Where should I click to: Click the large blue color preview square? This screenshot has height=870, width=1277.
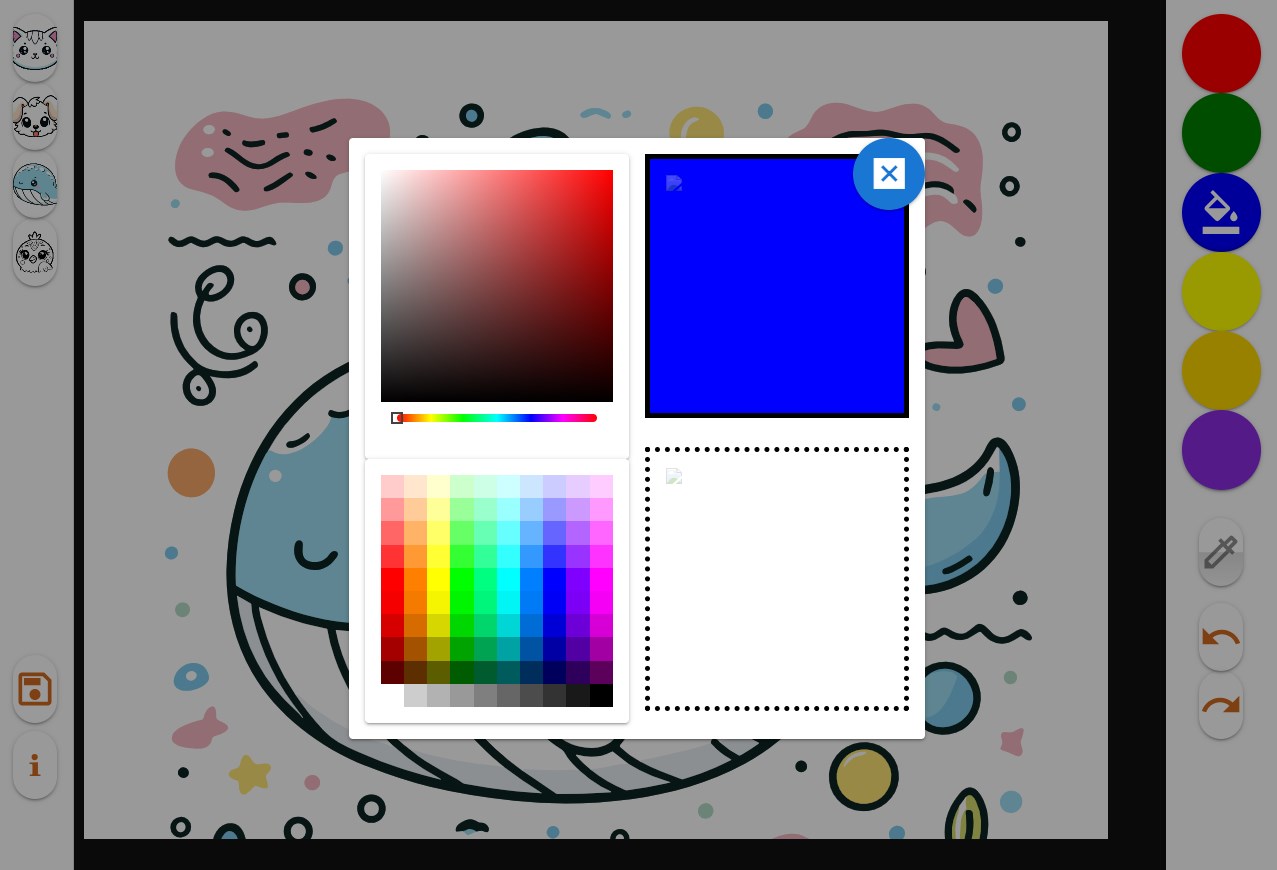777,286
